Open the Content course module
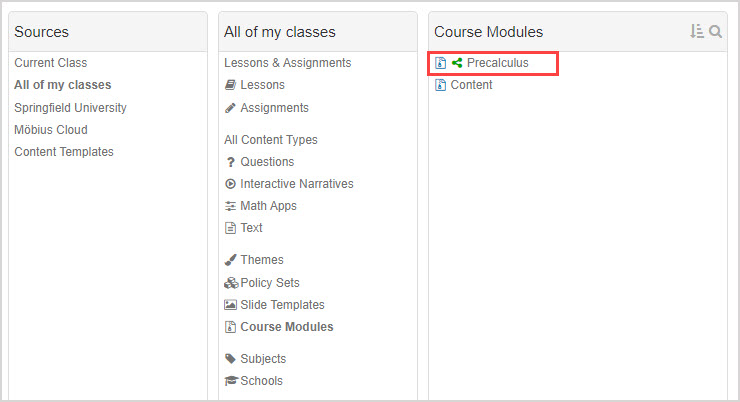The height and width of the screenshot is (402, 740). pyautogui.click(x=471, y=85)
